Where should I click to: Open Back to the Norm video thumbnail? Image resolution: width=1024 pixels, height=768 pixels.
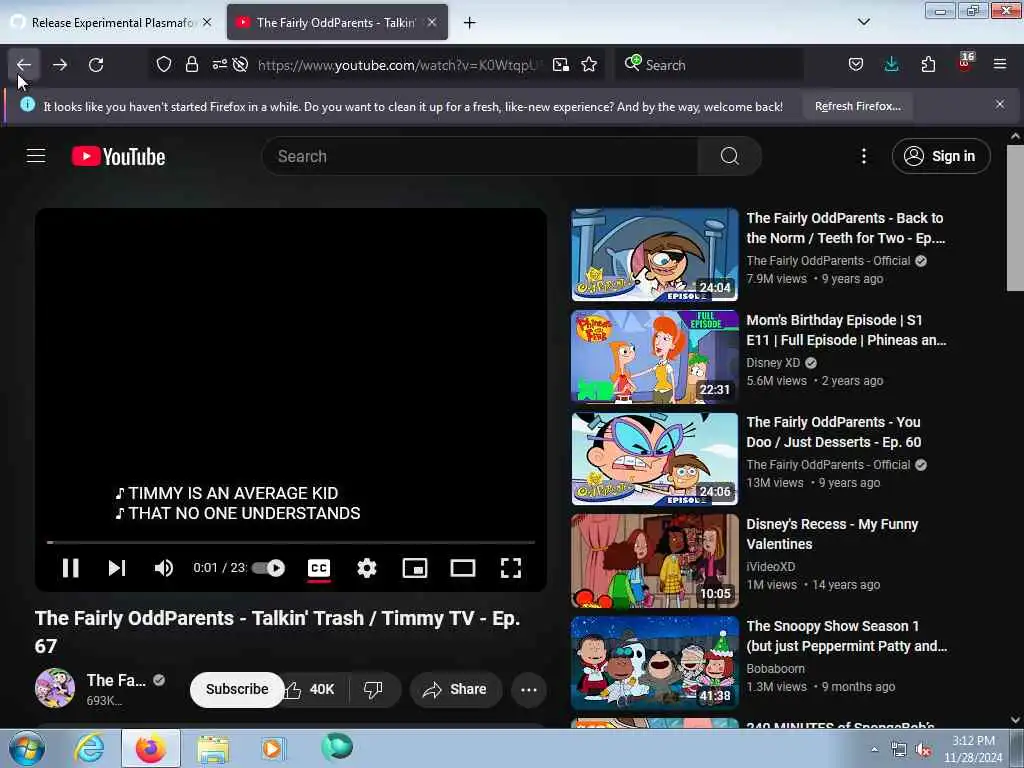click(654, 255)
